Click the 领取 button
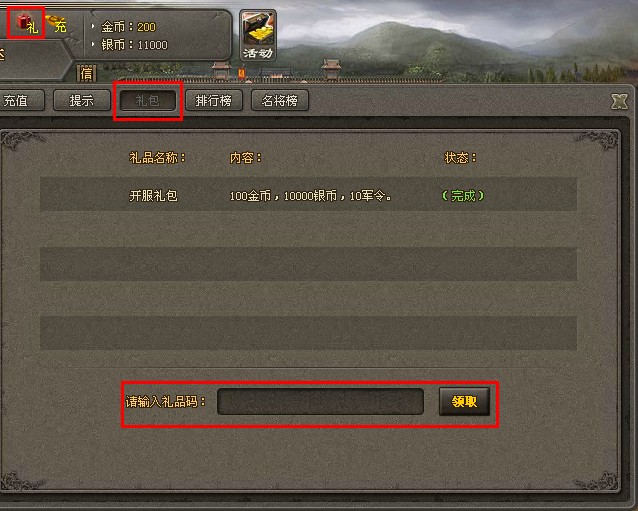Image resolution: width=638 pixels, height=511 pixels. pyautogui.click(x=464, y=402)
